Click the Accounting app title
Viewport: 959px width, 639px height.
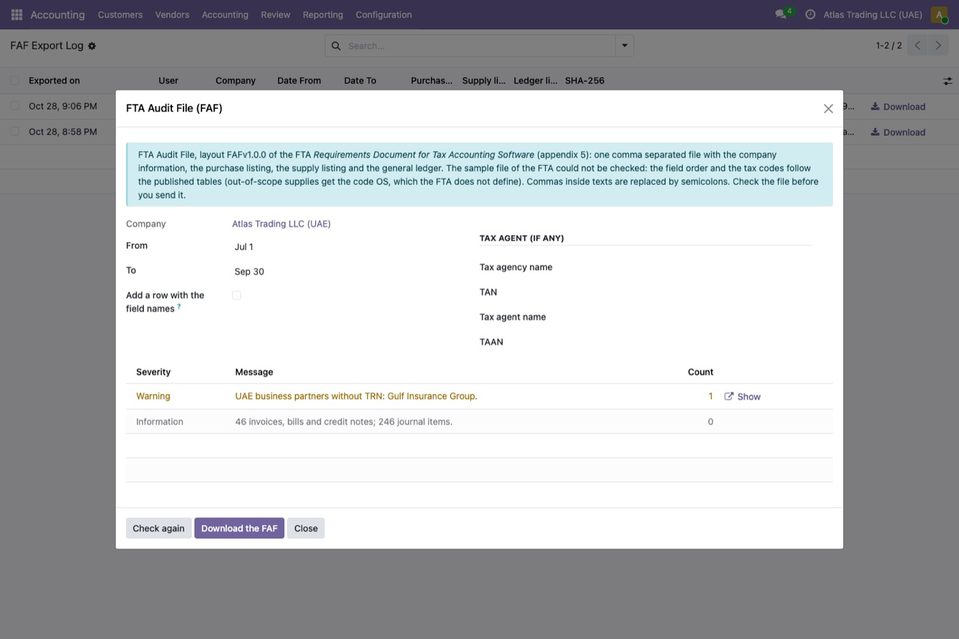pos(57,15)
